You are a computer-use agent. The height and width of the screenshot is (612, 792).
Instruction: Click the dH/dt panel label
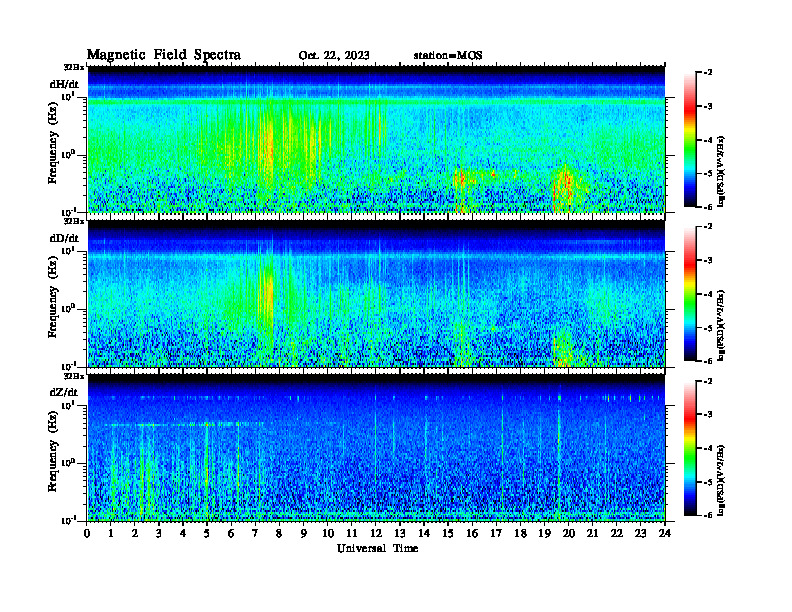click(64, 84)
